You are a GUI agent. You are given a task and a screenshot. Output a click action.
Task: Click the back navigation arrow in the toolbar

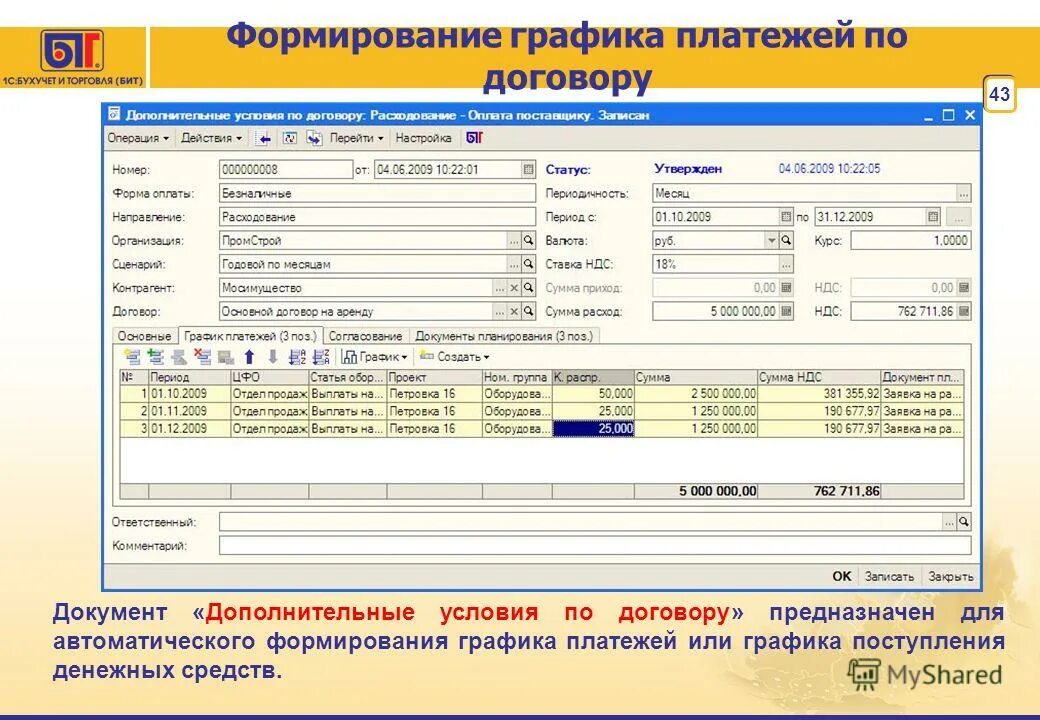[263, 140]
